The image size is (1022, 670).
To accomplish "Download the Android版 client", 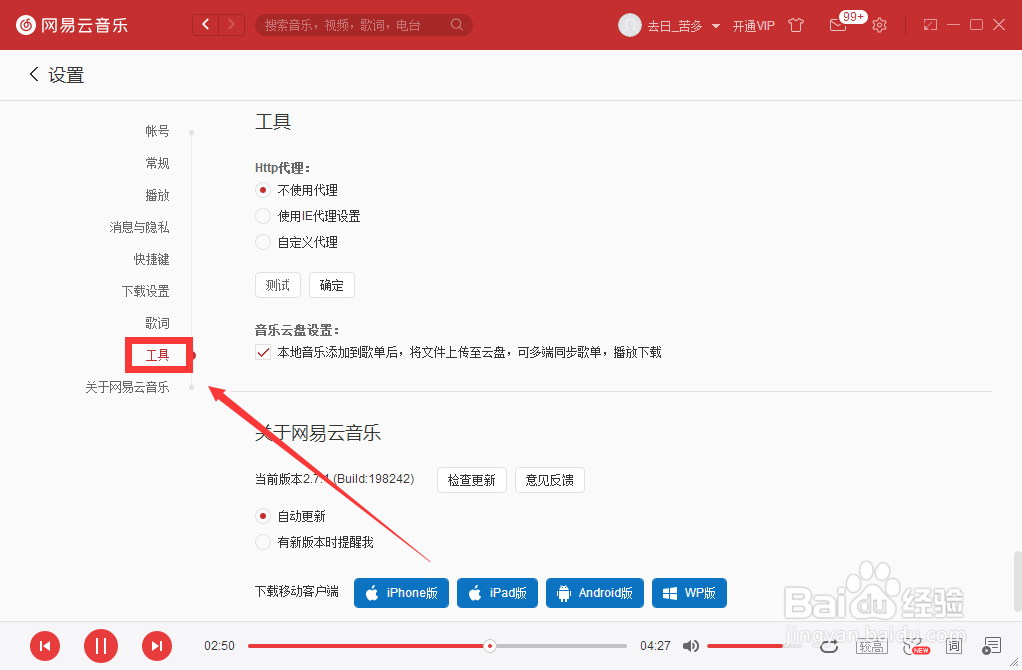I will 594,592.
